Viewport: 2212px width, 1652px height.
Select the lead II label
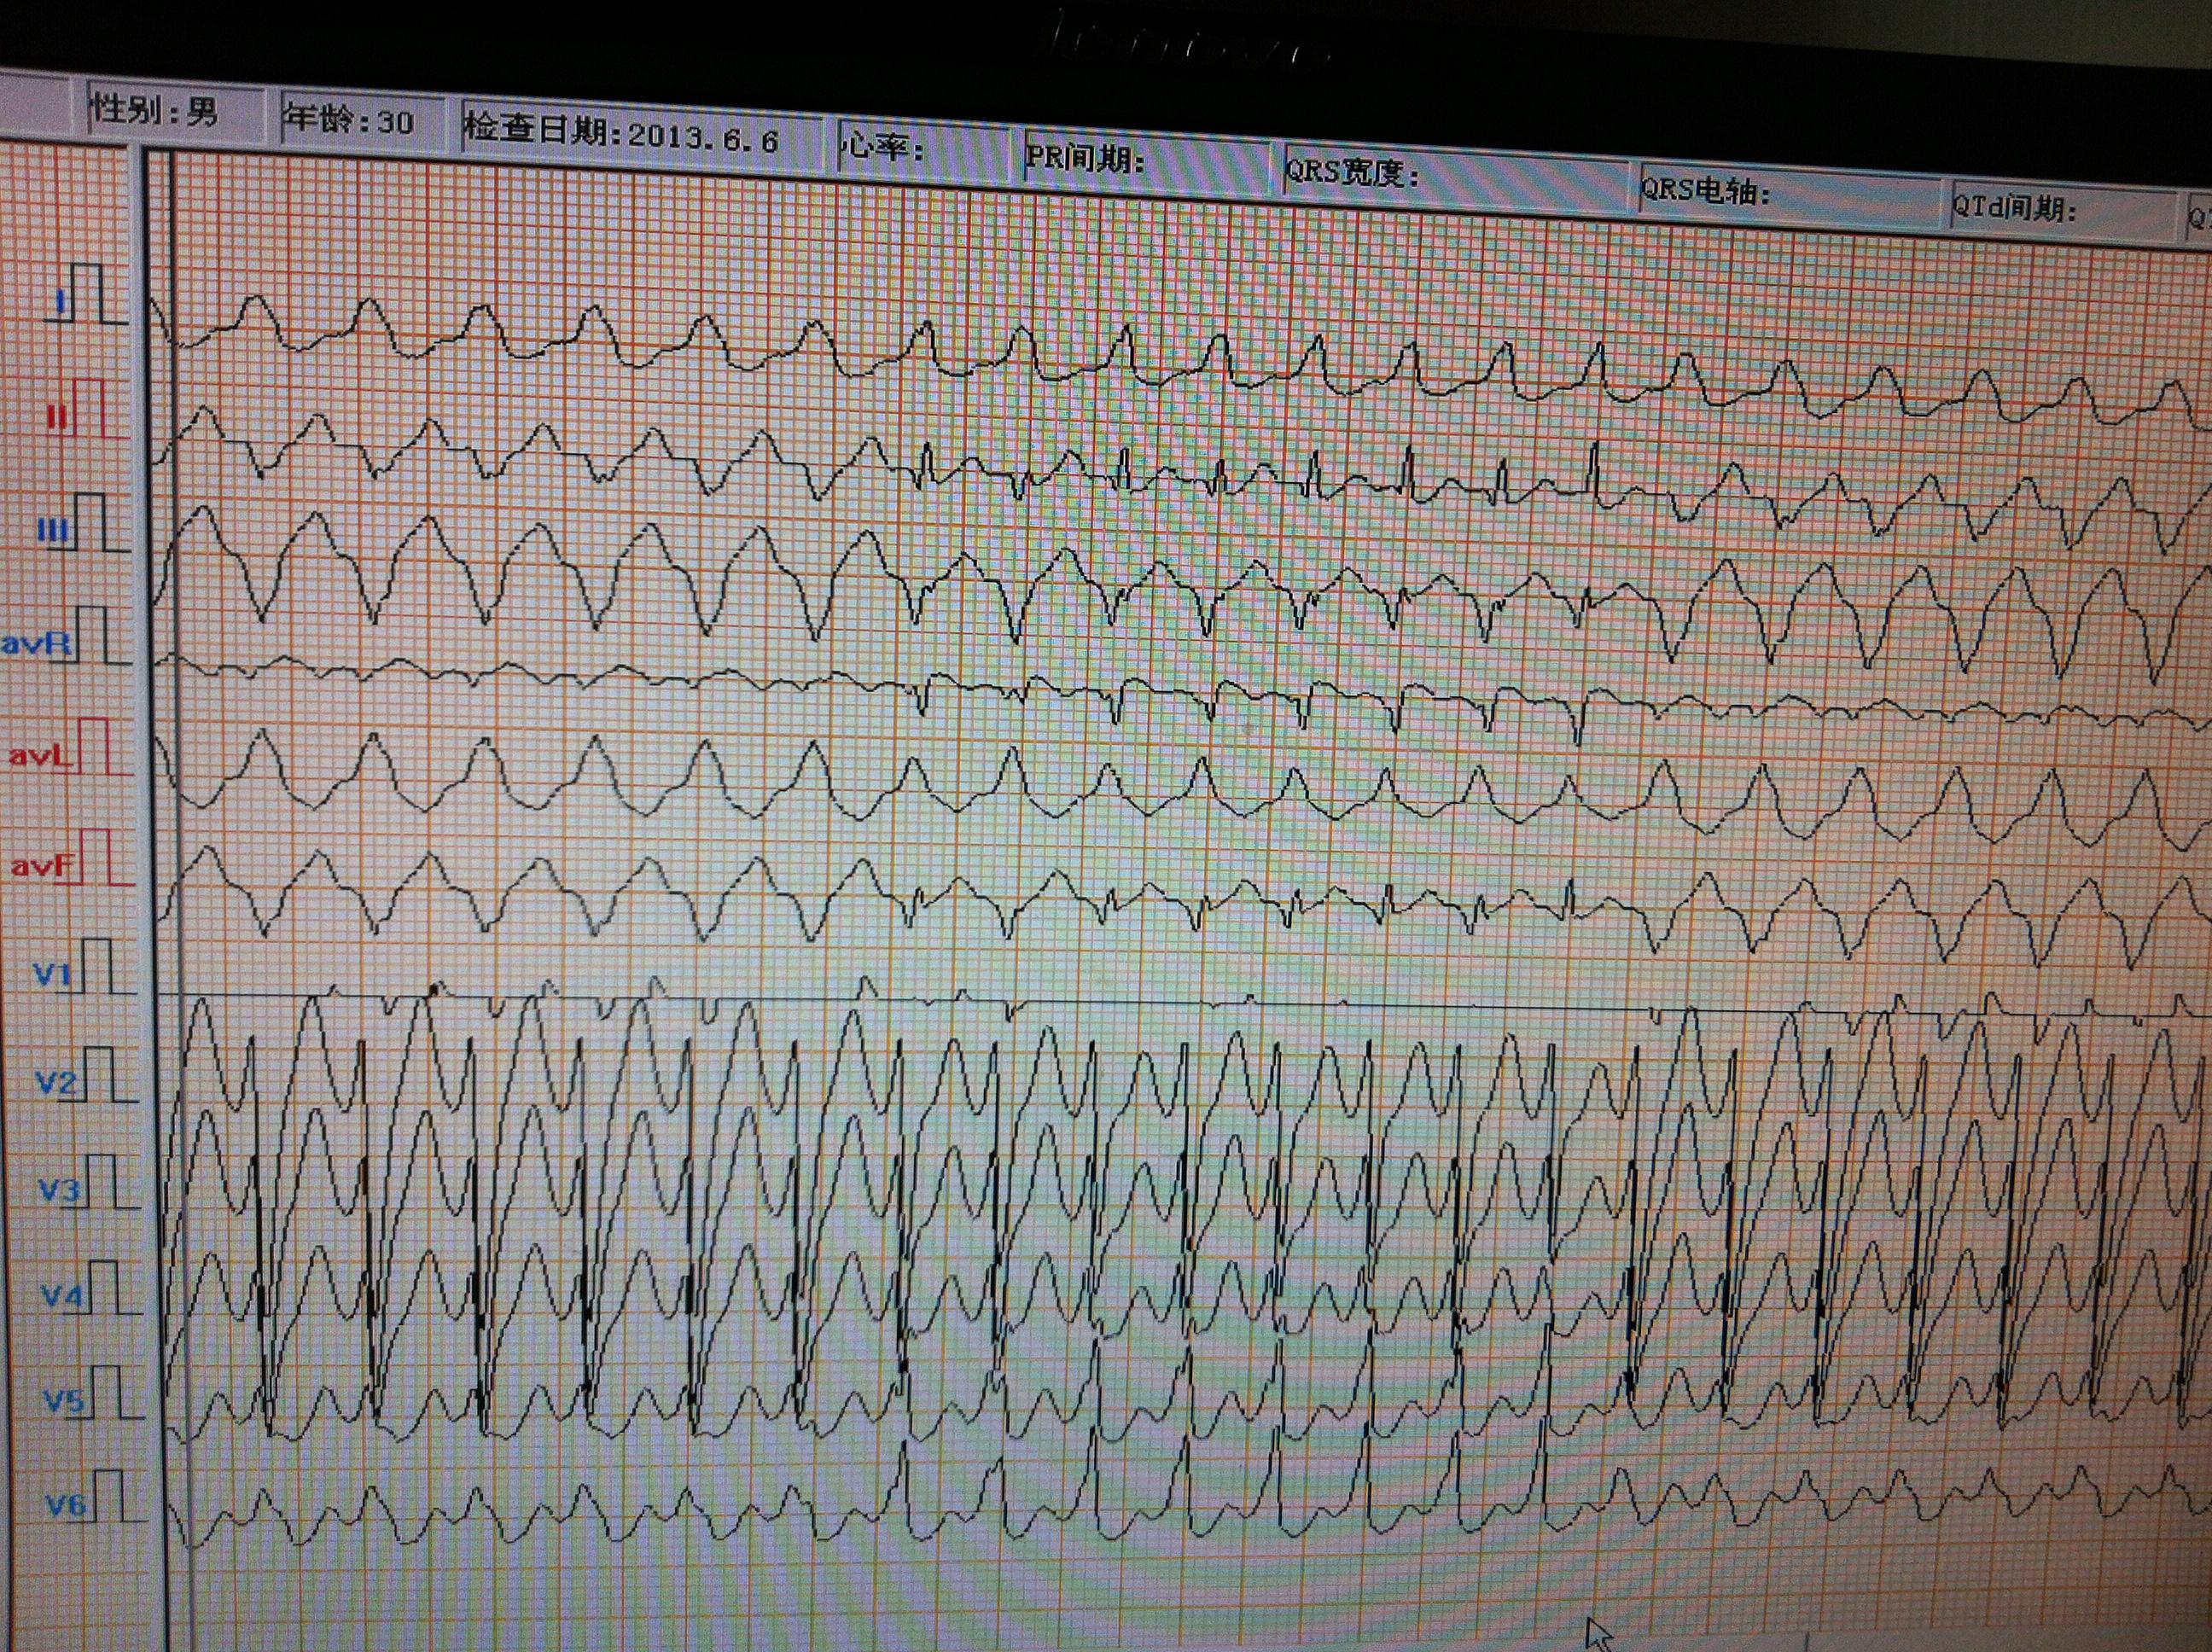[x=57, y=417]
